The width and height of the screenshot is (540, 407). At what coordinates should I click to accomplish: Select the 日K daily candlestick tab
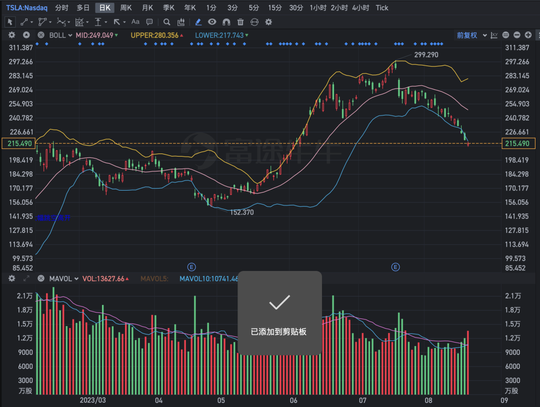pyautogui.click(x=105, y=8)
